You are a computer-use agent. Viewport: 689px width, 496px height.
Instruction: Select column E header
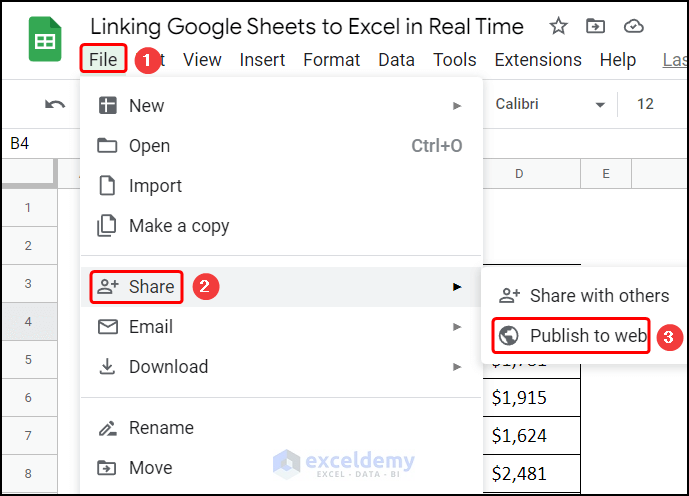(x=606, y=174)
